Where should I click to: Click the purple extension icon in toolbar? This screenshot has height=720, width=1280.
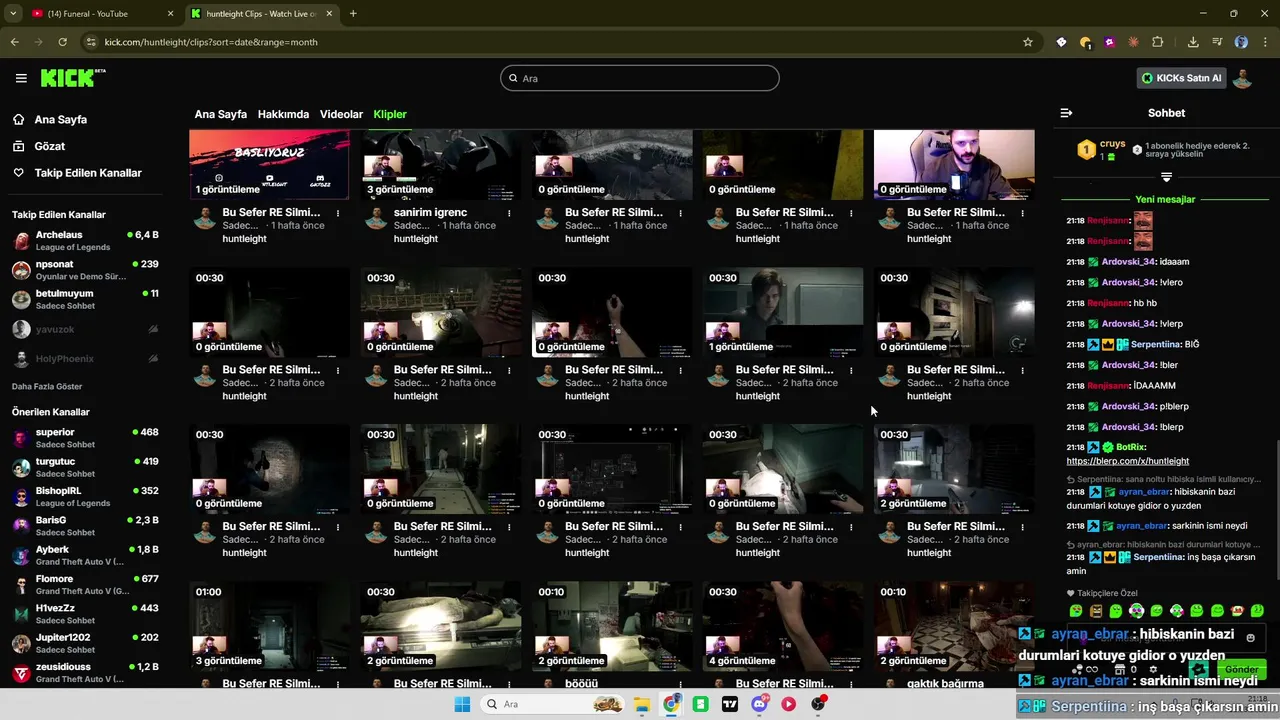1109,42
